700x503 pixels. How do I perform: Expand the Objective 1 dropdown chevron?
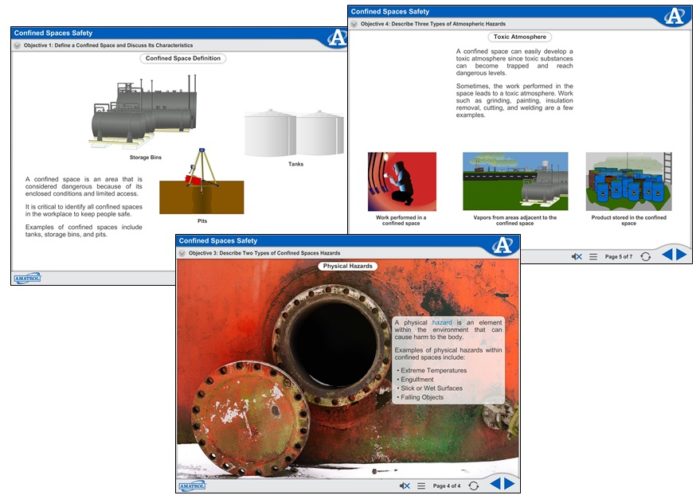17,46
